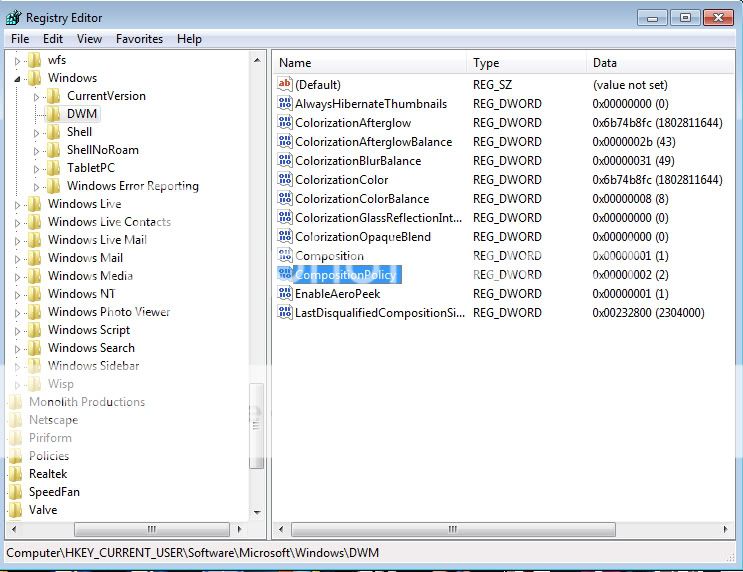Collapse the Windows tree node
The height and width of the screenshot is (572, 743).
(x=18, y=78)
